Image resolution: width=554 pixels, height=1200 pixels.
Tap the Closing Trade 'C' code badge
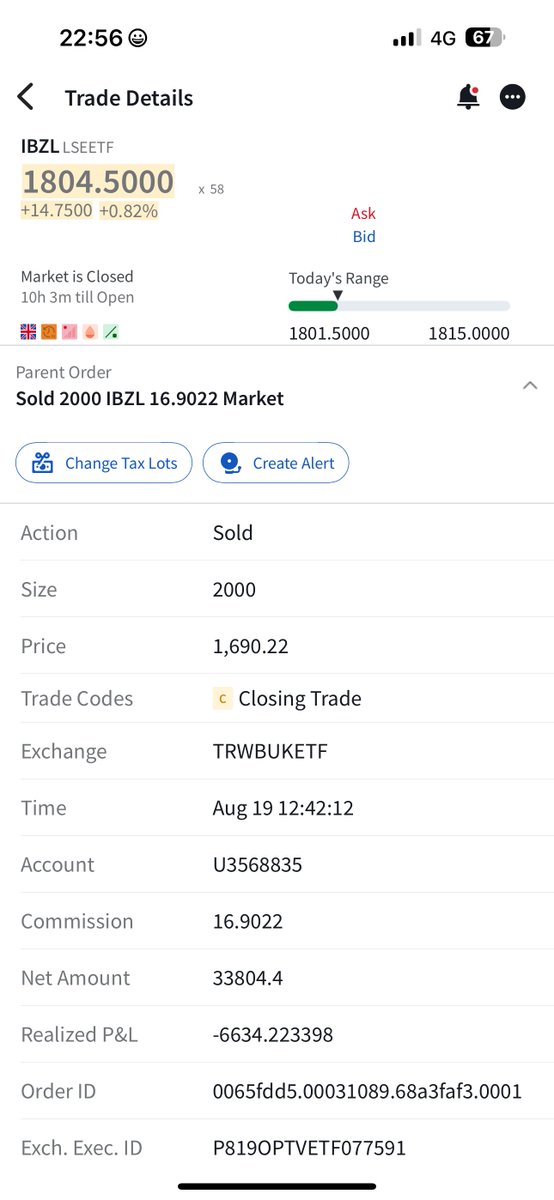(222, 699)
